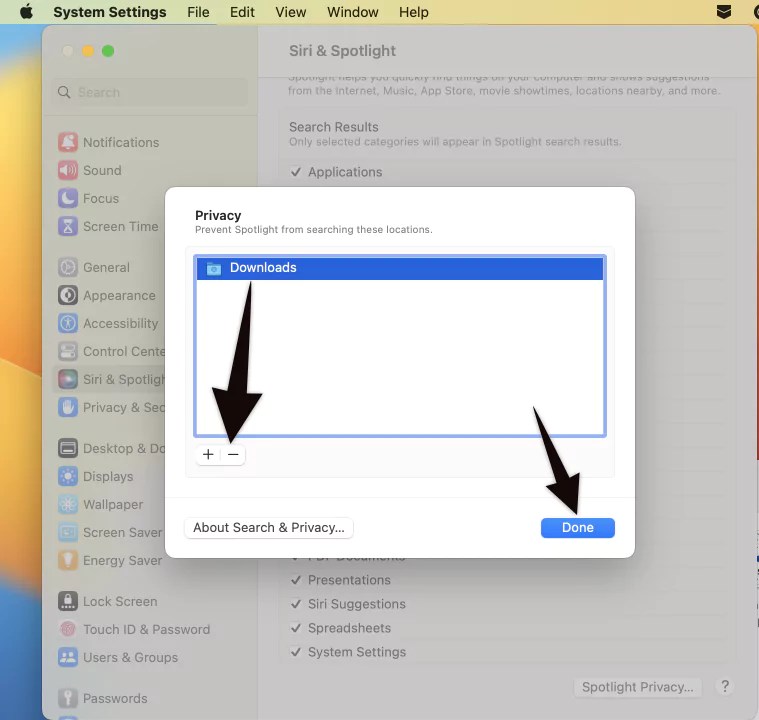Toggle the Siri Suggestions checkbox
This screenshot has height=720, width=759.
[296, 604]
